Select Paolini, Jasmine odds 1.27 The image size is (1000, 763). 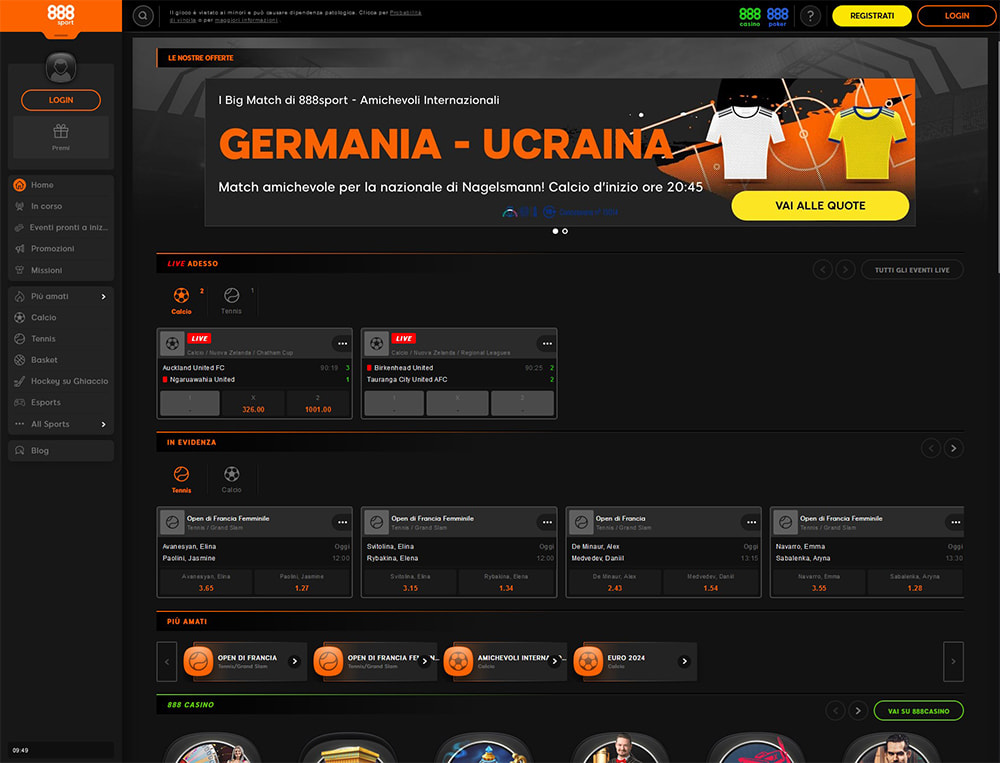(302, 582)
